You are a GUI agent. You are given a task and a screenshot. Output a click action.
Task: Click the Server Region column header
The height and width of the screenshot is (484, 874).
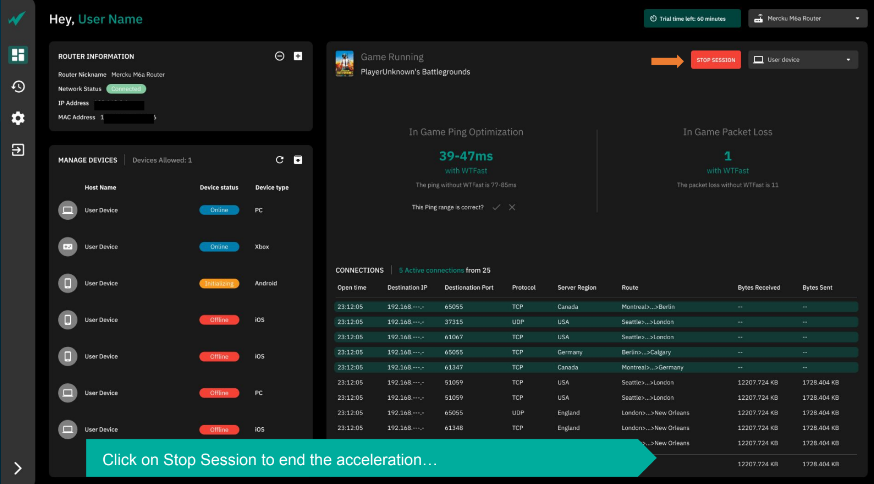[576, 287]
